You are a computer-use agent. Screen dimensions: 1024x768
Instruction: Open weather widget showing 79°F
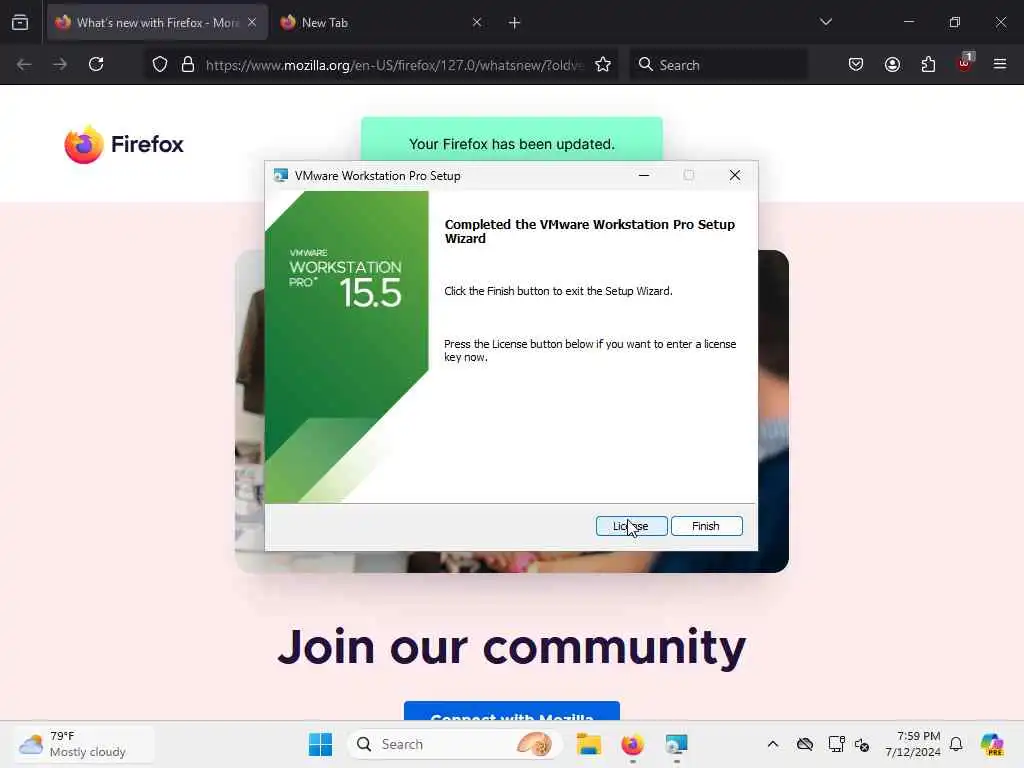(84, 744)
